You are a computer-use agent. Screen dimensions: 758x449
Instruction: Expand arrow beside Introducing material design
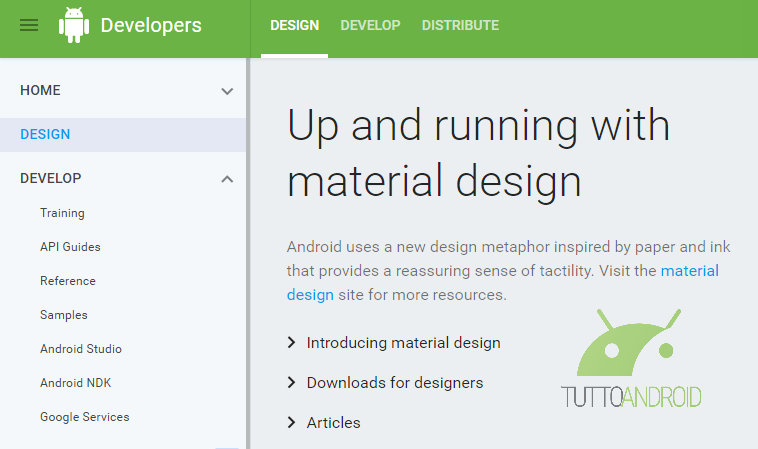coord(291,343)
